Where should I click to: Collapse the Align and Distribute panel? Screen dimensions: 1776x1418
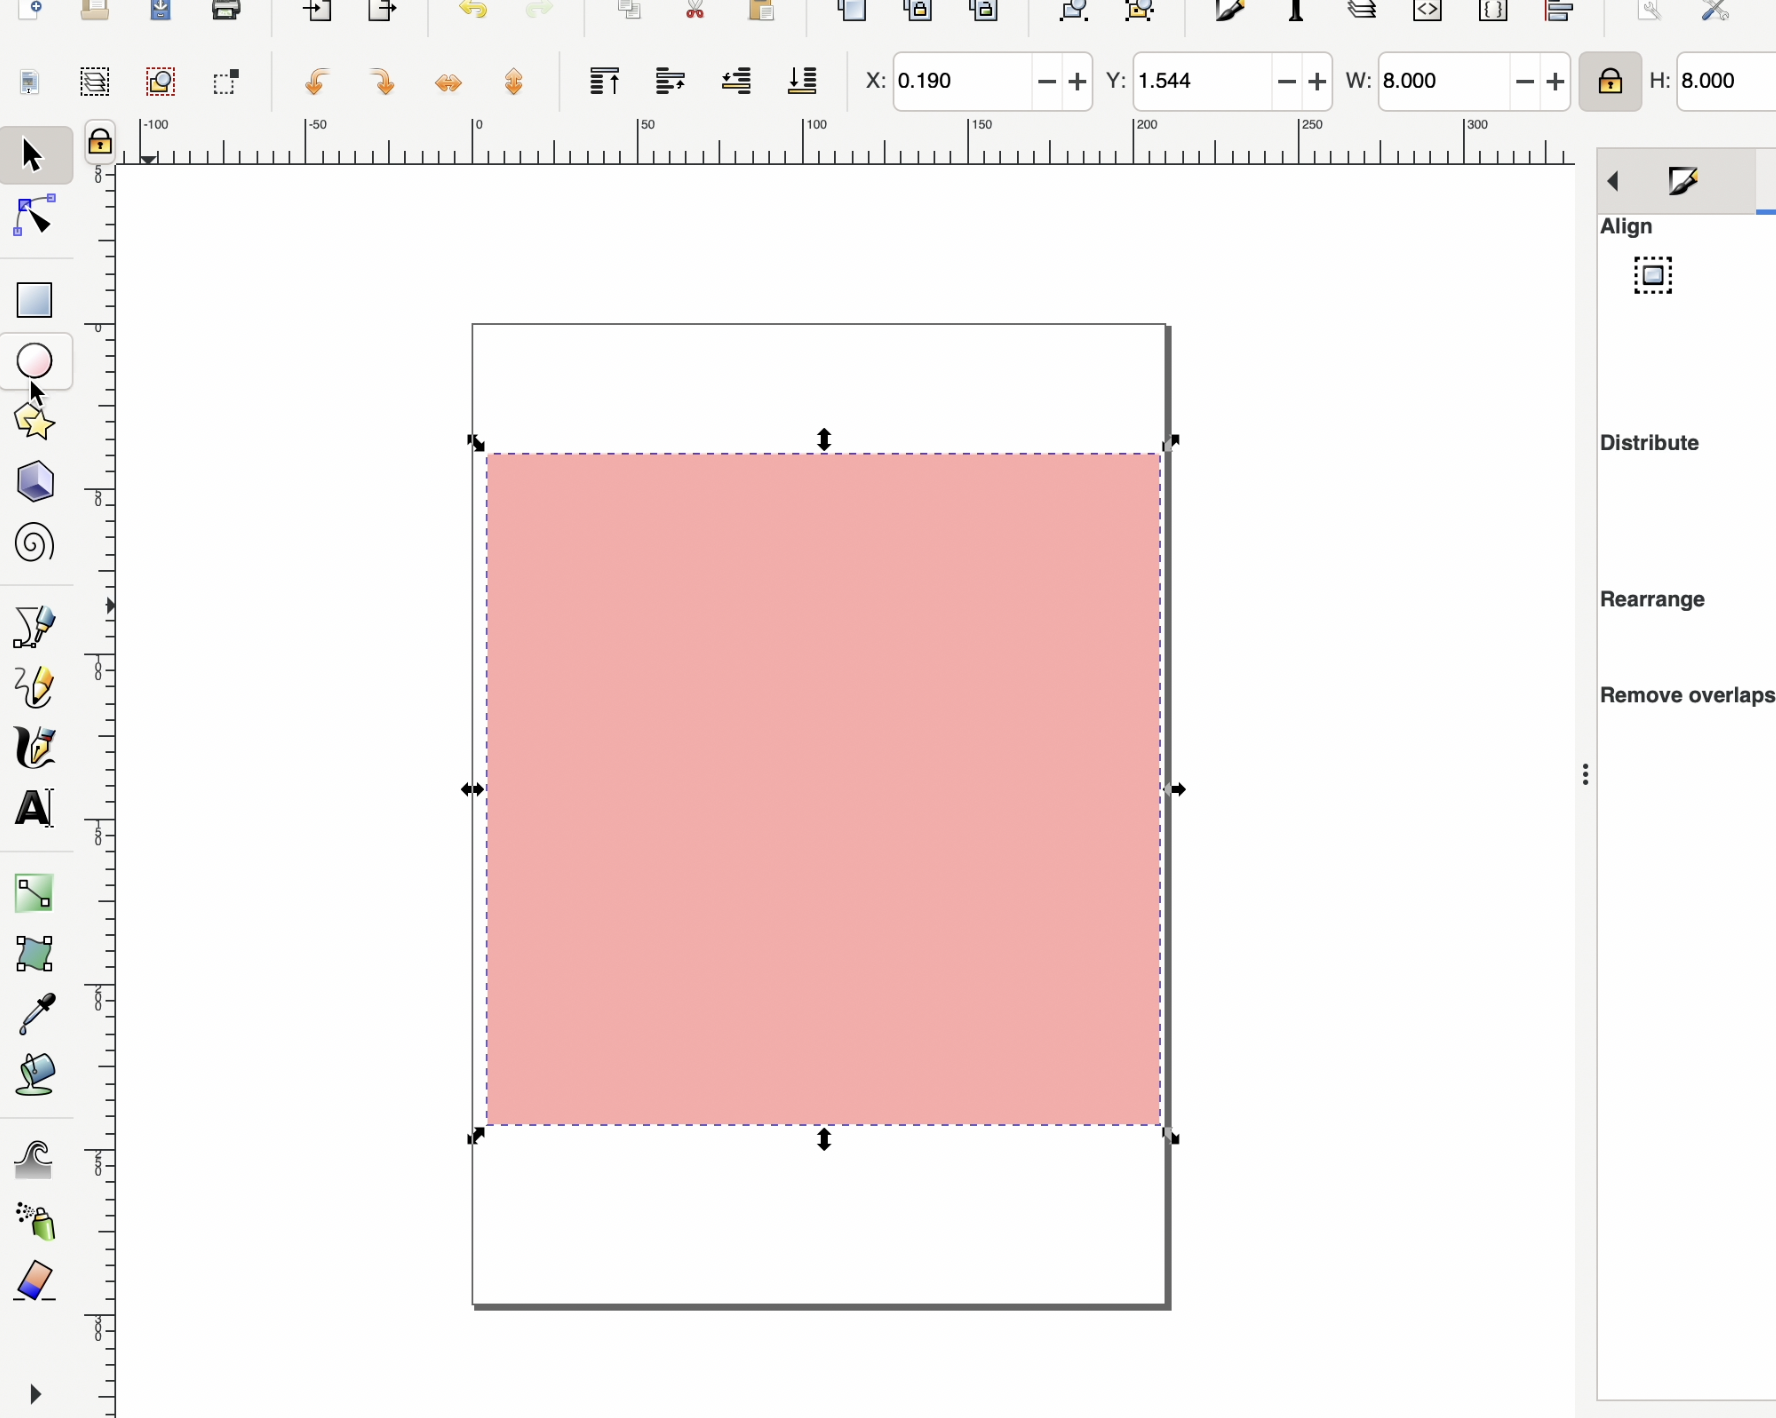1614,181
